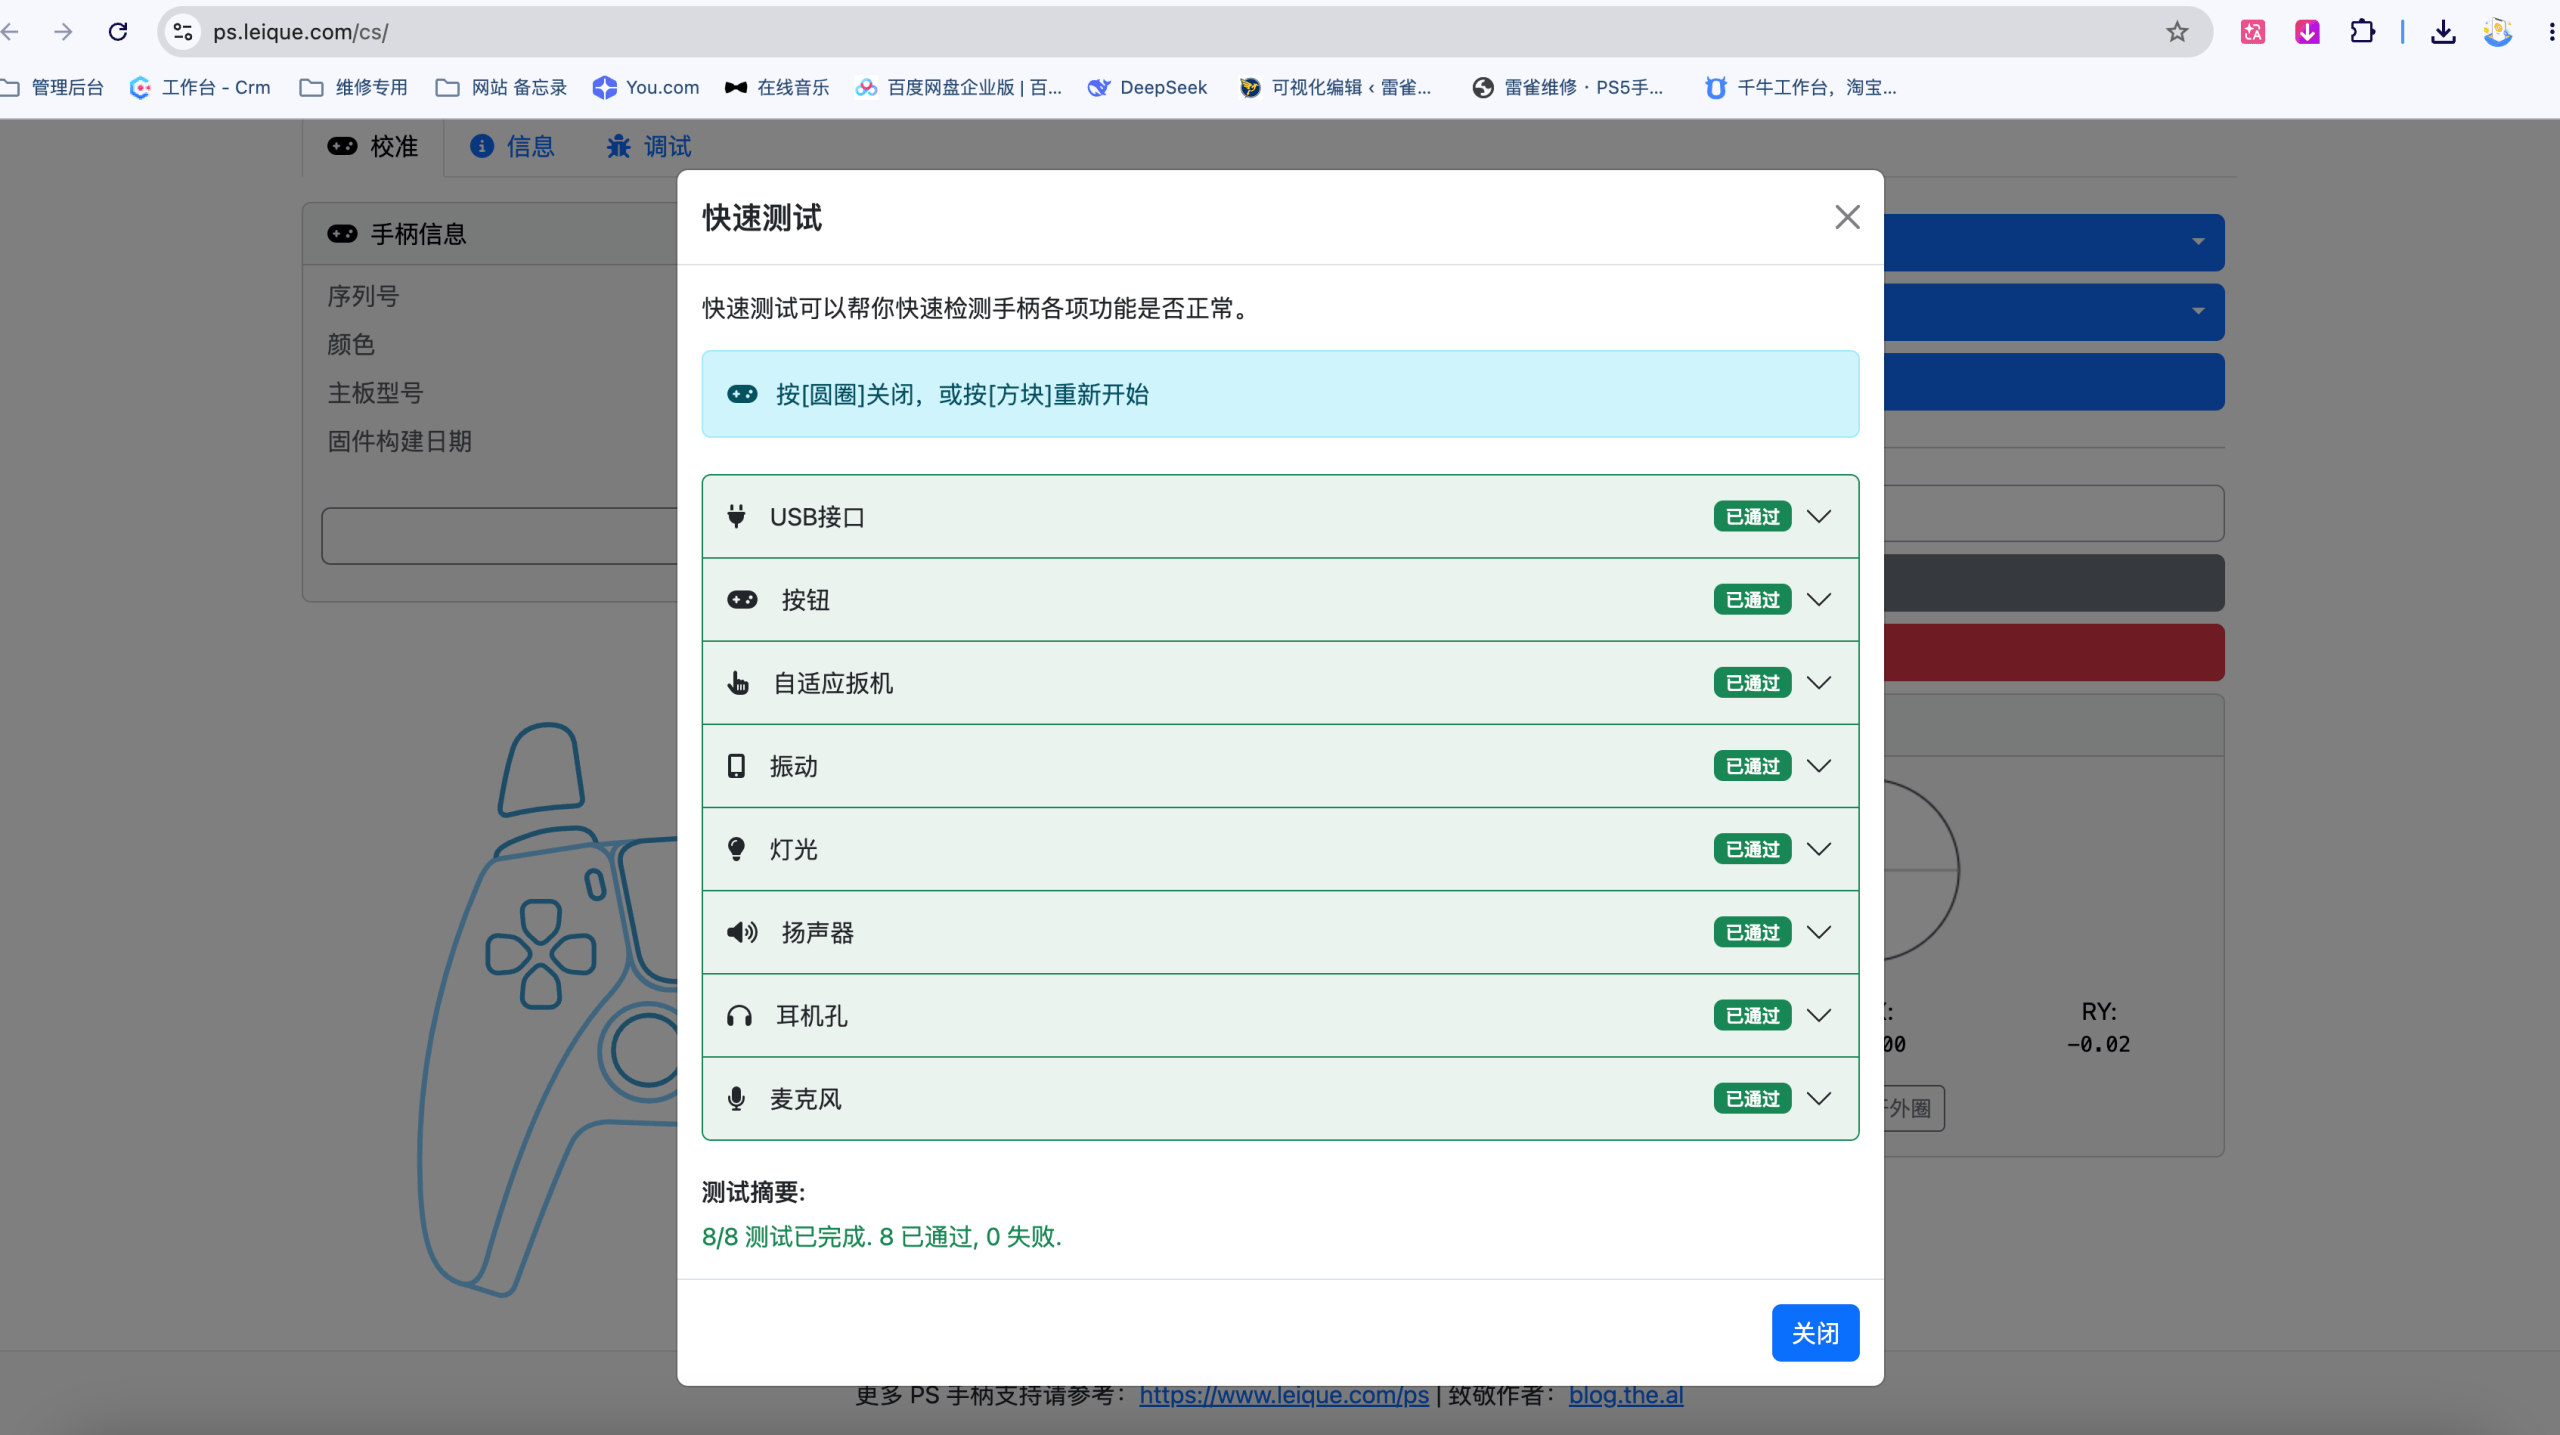
Task: Expand the 耳机孔 test row chevron
Action: pyautogui.click(x=1819, y=1015)
